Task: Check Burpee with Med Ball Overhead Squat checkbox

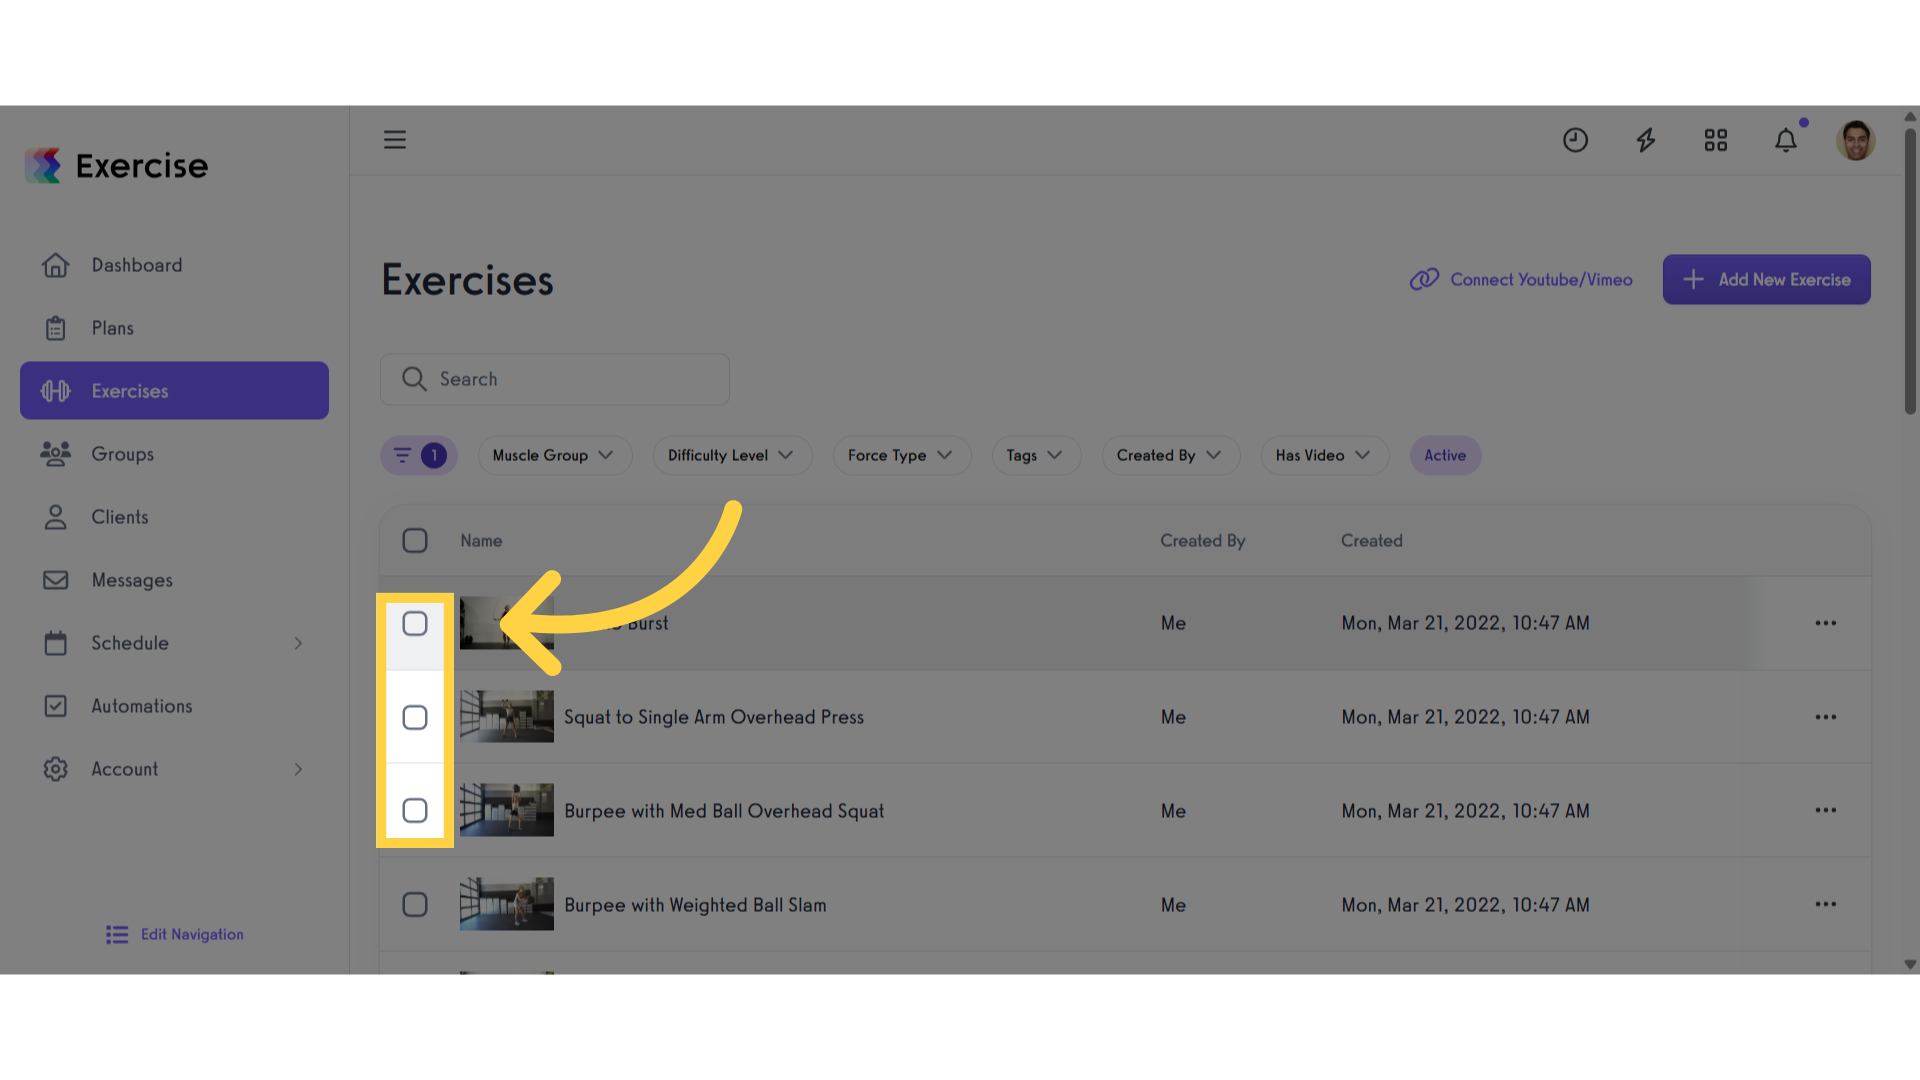Action: click(x=414, y=811)
